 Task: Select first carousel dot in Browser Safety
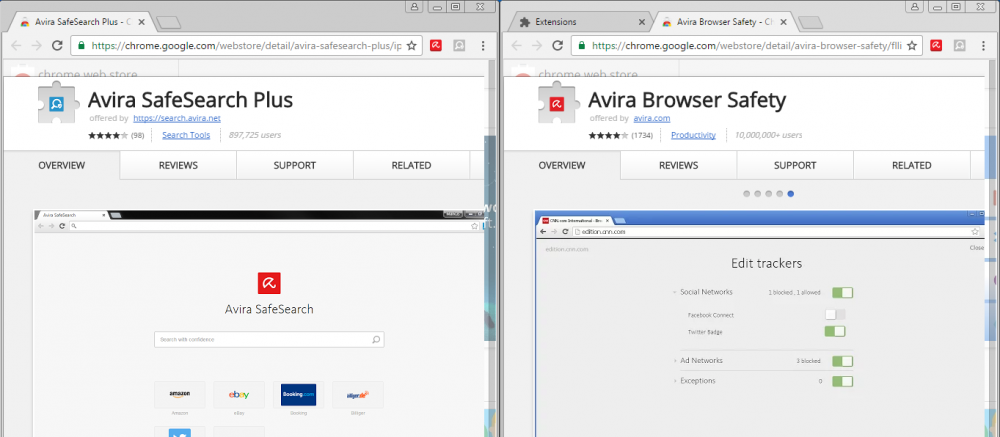[x=747, y=193]
